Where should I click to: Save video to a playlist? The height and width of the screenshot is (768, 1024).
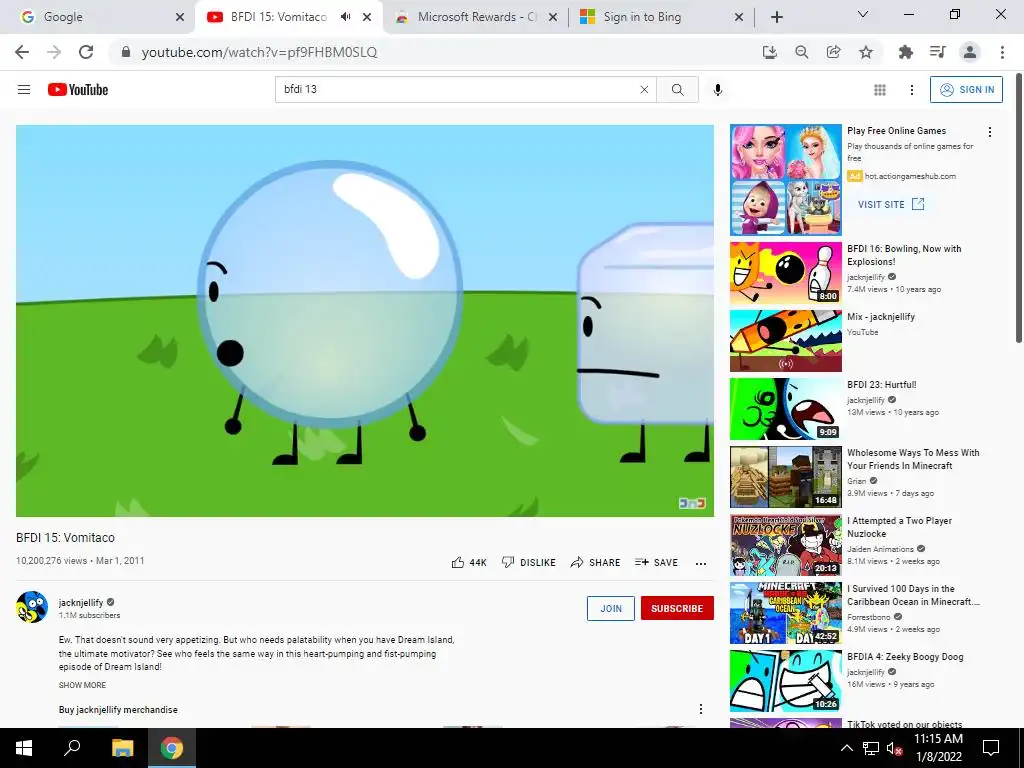click(656, 562)
